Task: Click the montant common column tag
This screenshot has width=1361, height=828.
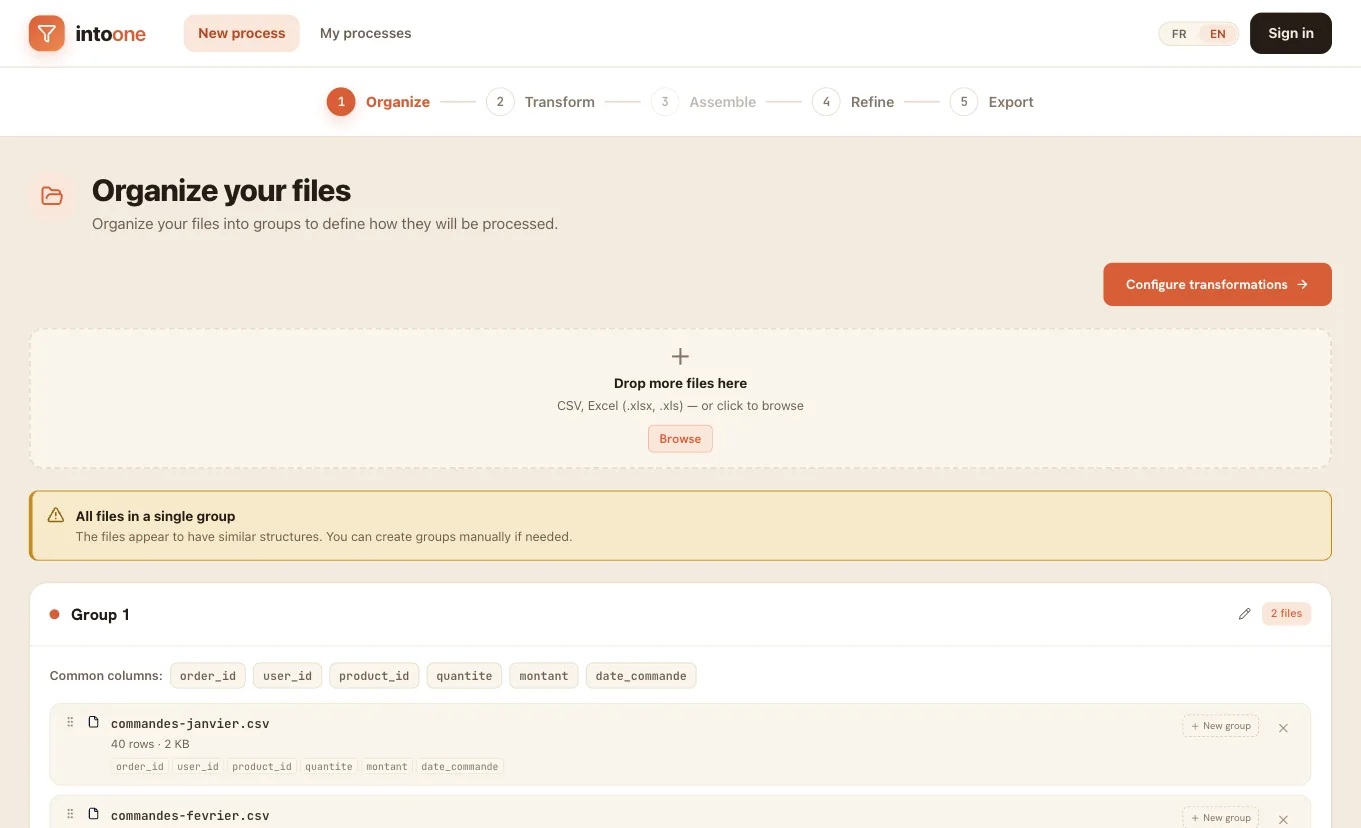Action: [544, 676]
